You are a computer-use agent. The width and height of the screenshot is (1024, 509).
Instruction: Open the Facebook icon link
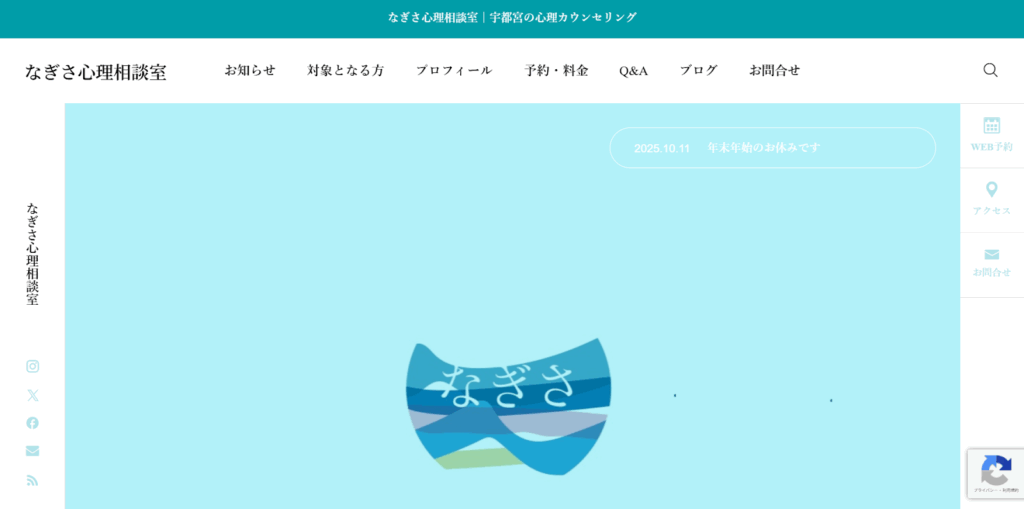tap(32, 423)
